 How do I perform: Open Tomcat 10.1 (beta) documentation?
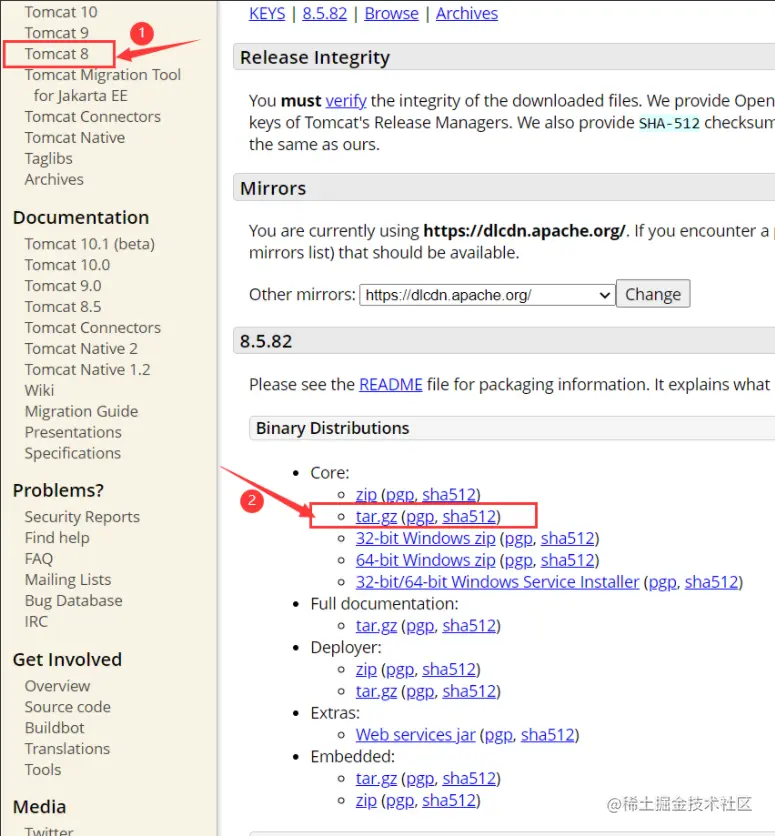pos(90,244)
